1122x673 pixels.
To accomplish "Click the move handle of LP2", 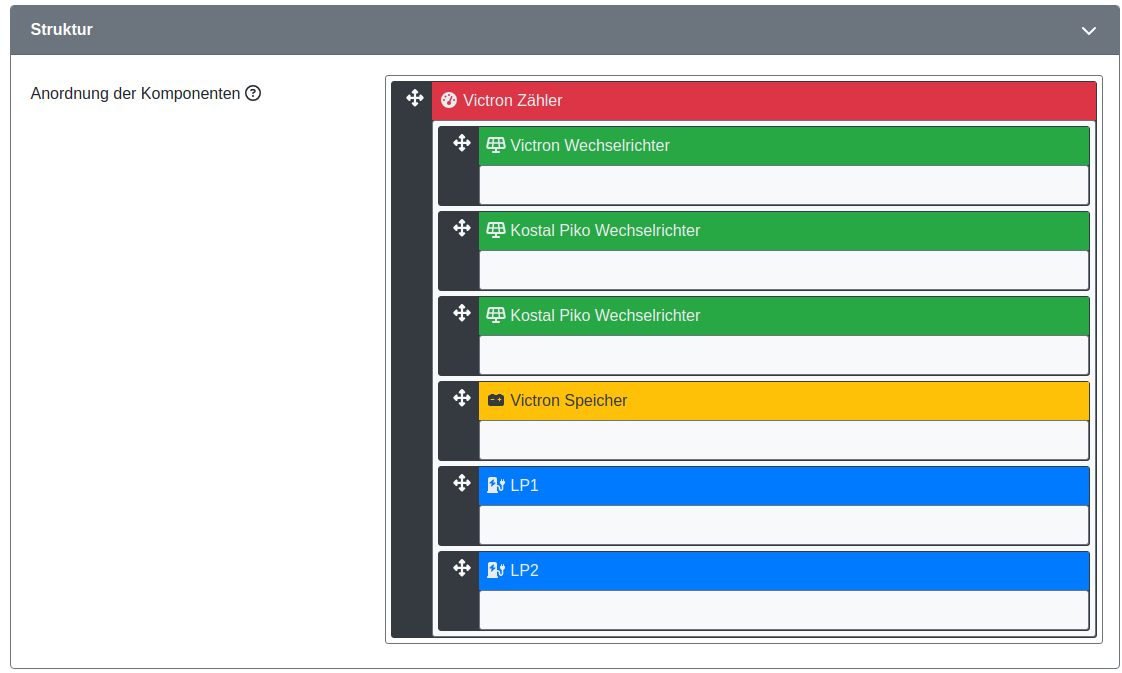I will click(x=462, y=569).
